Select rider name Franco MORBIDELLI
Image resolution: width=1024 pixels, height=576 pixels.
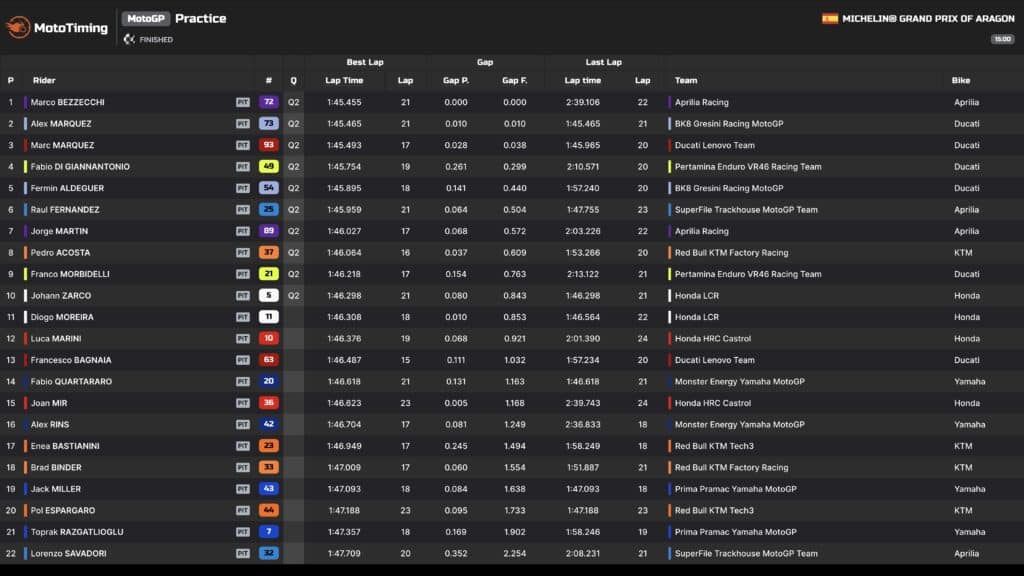[x=70, y=274]
